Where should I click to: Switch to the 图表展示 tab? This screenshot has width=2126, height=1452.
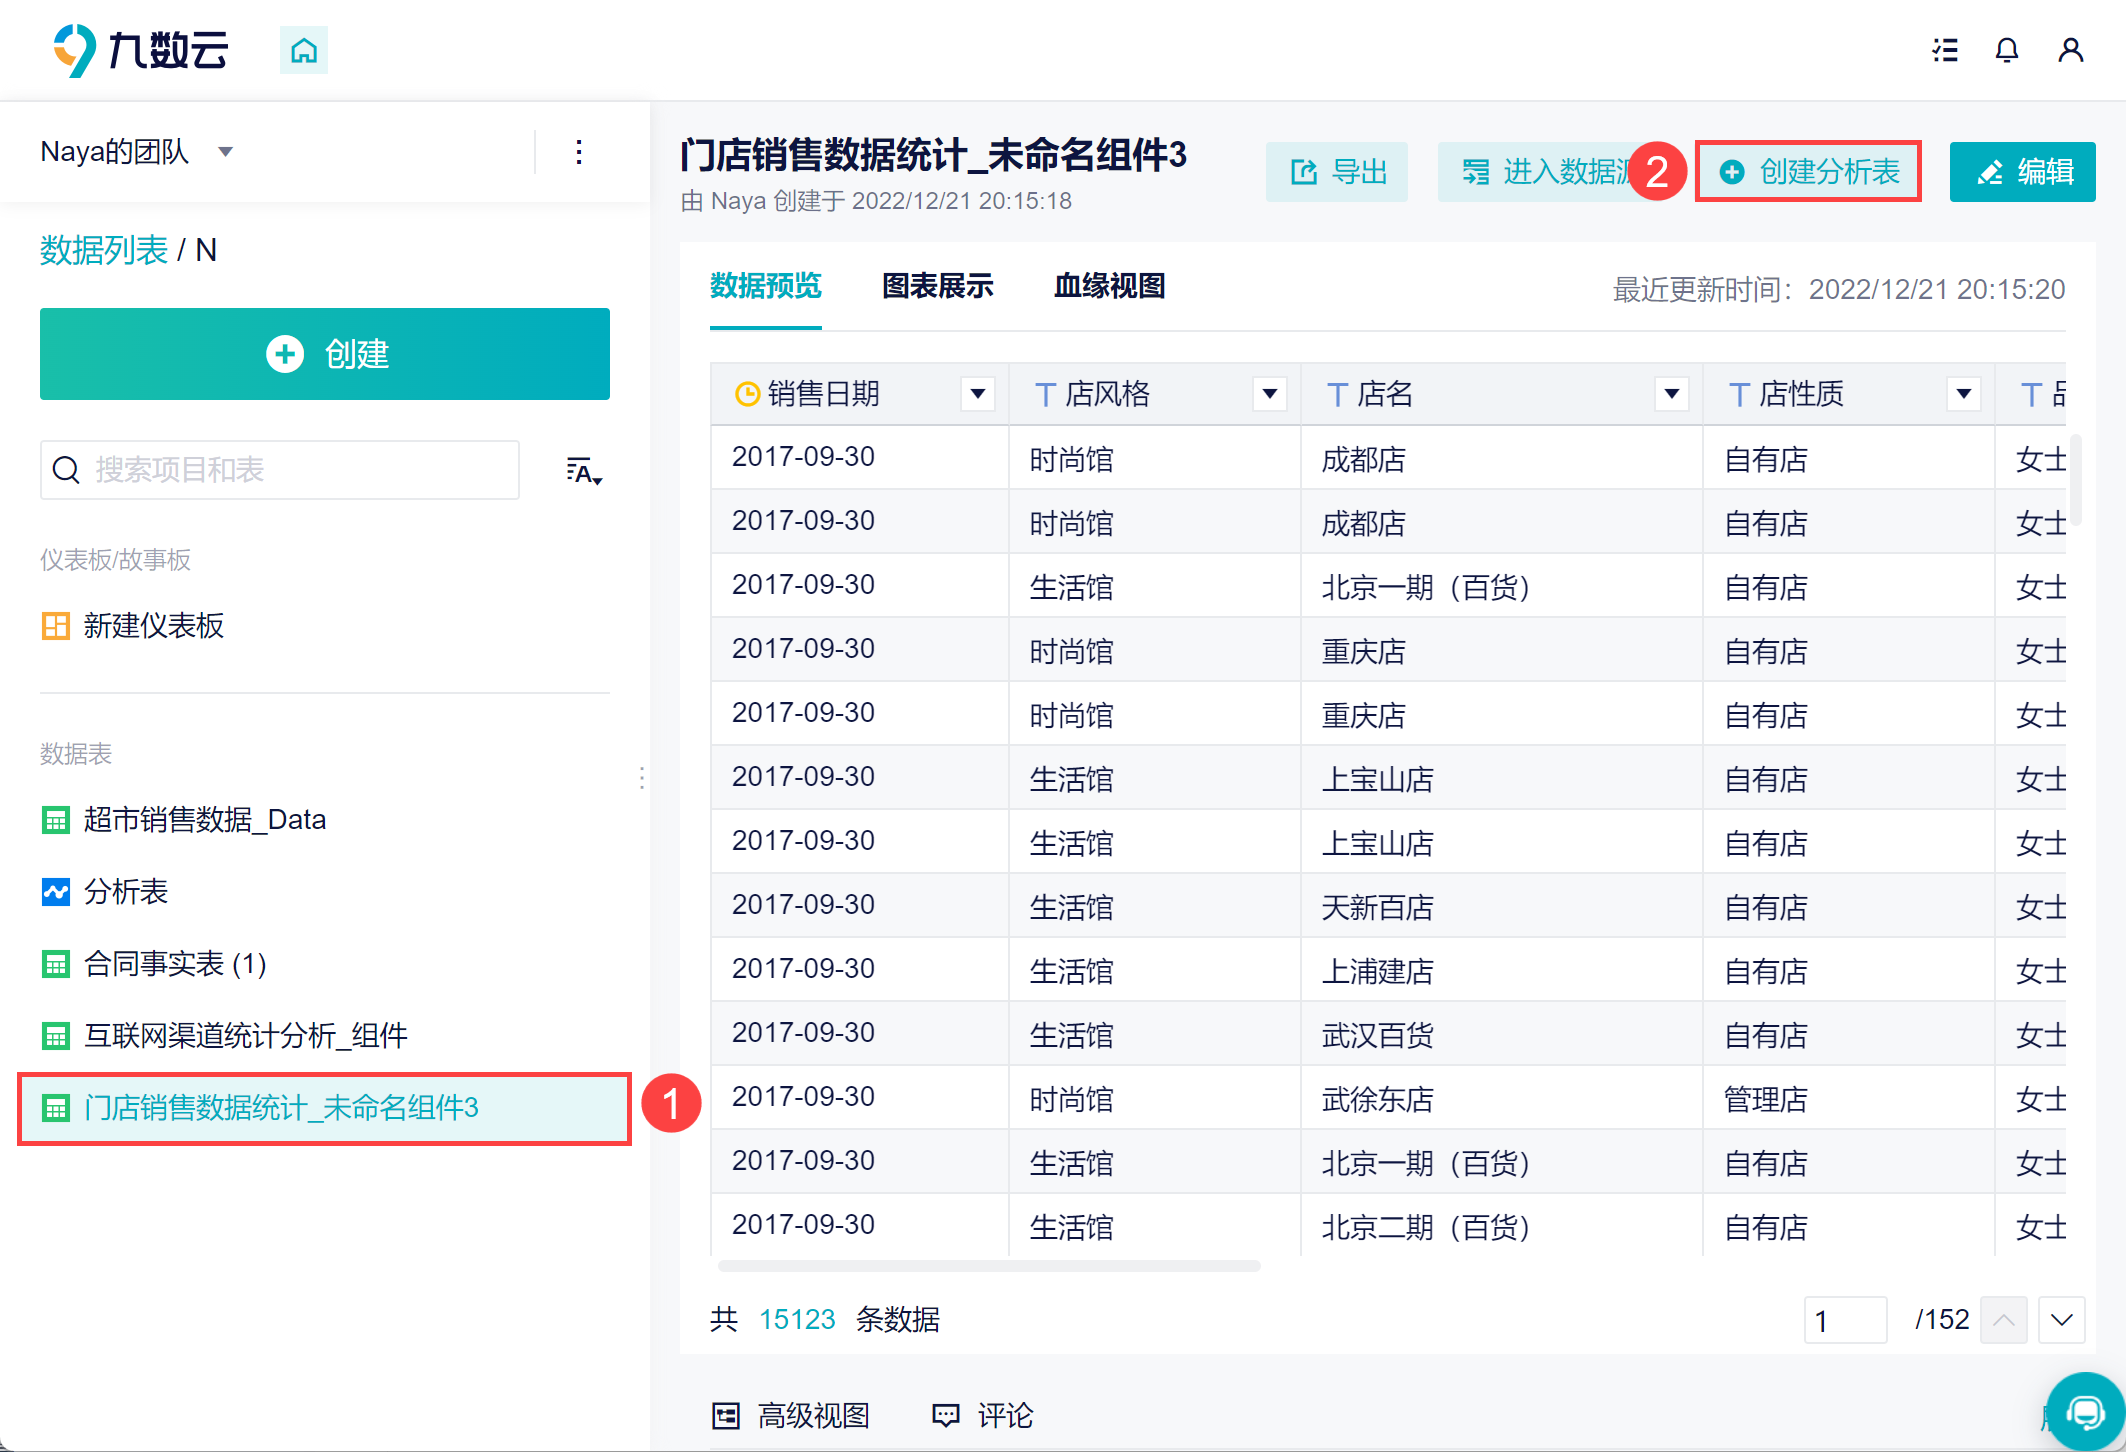click(x=937, y=286)
